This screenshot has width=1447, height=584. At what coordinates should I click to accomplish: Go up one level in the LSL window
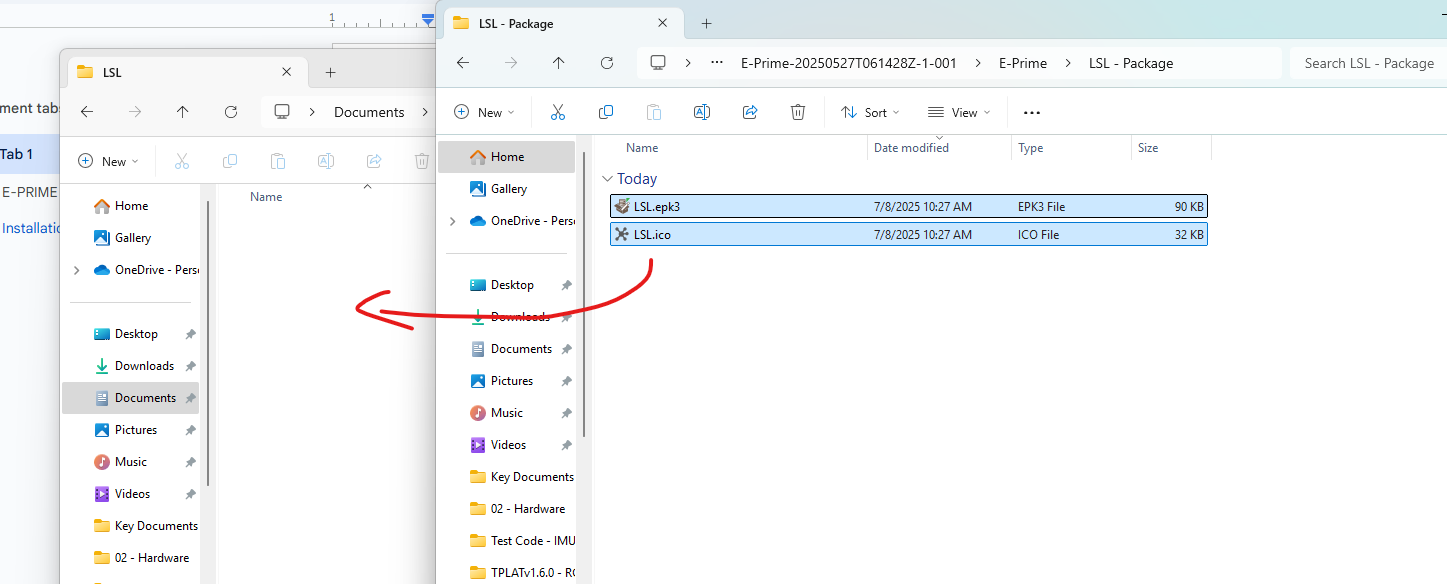pyautogui.click(x=182, y=112)
